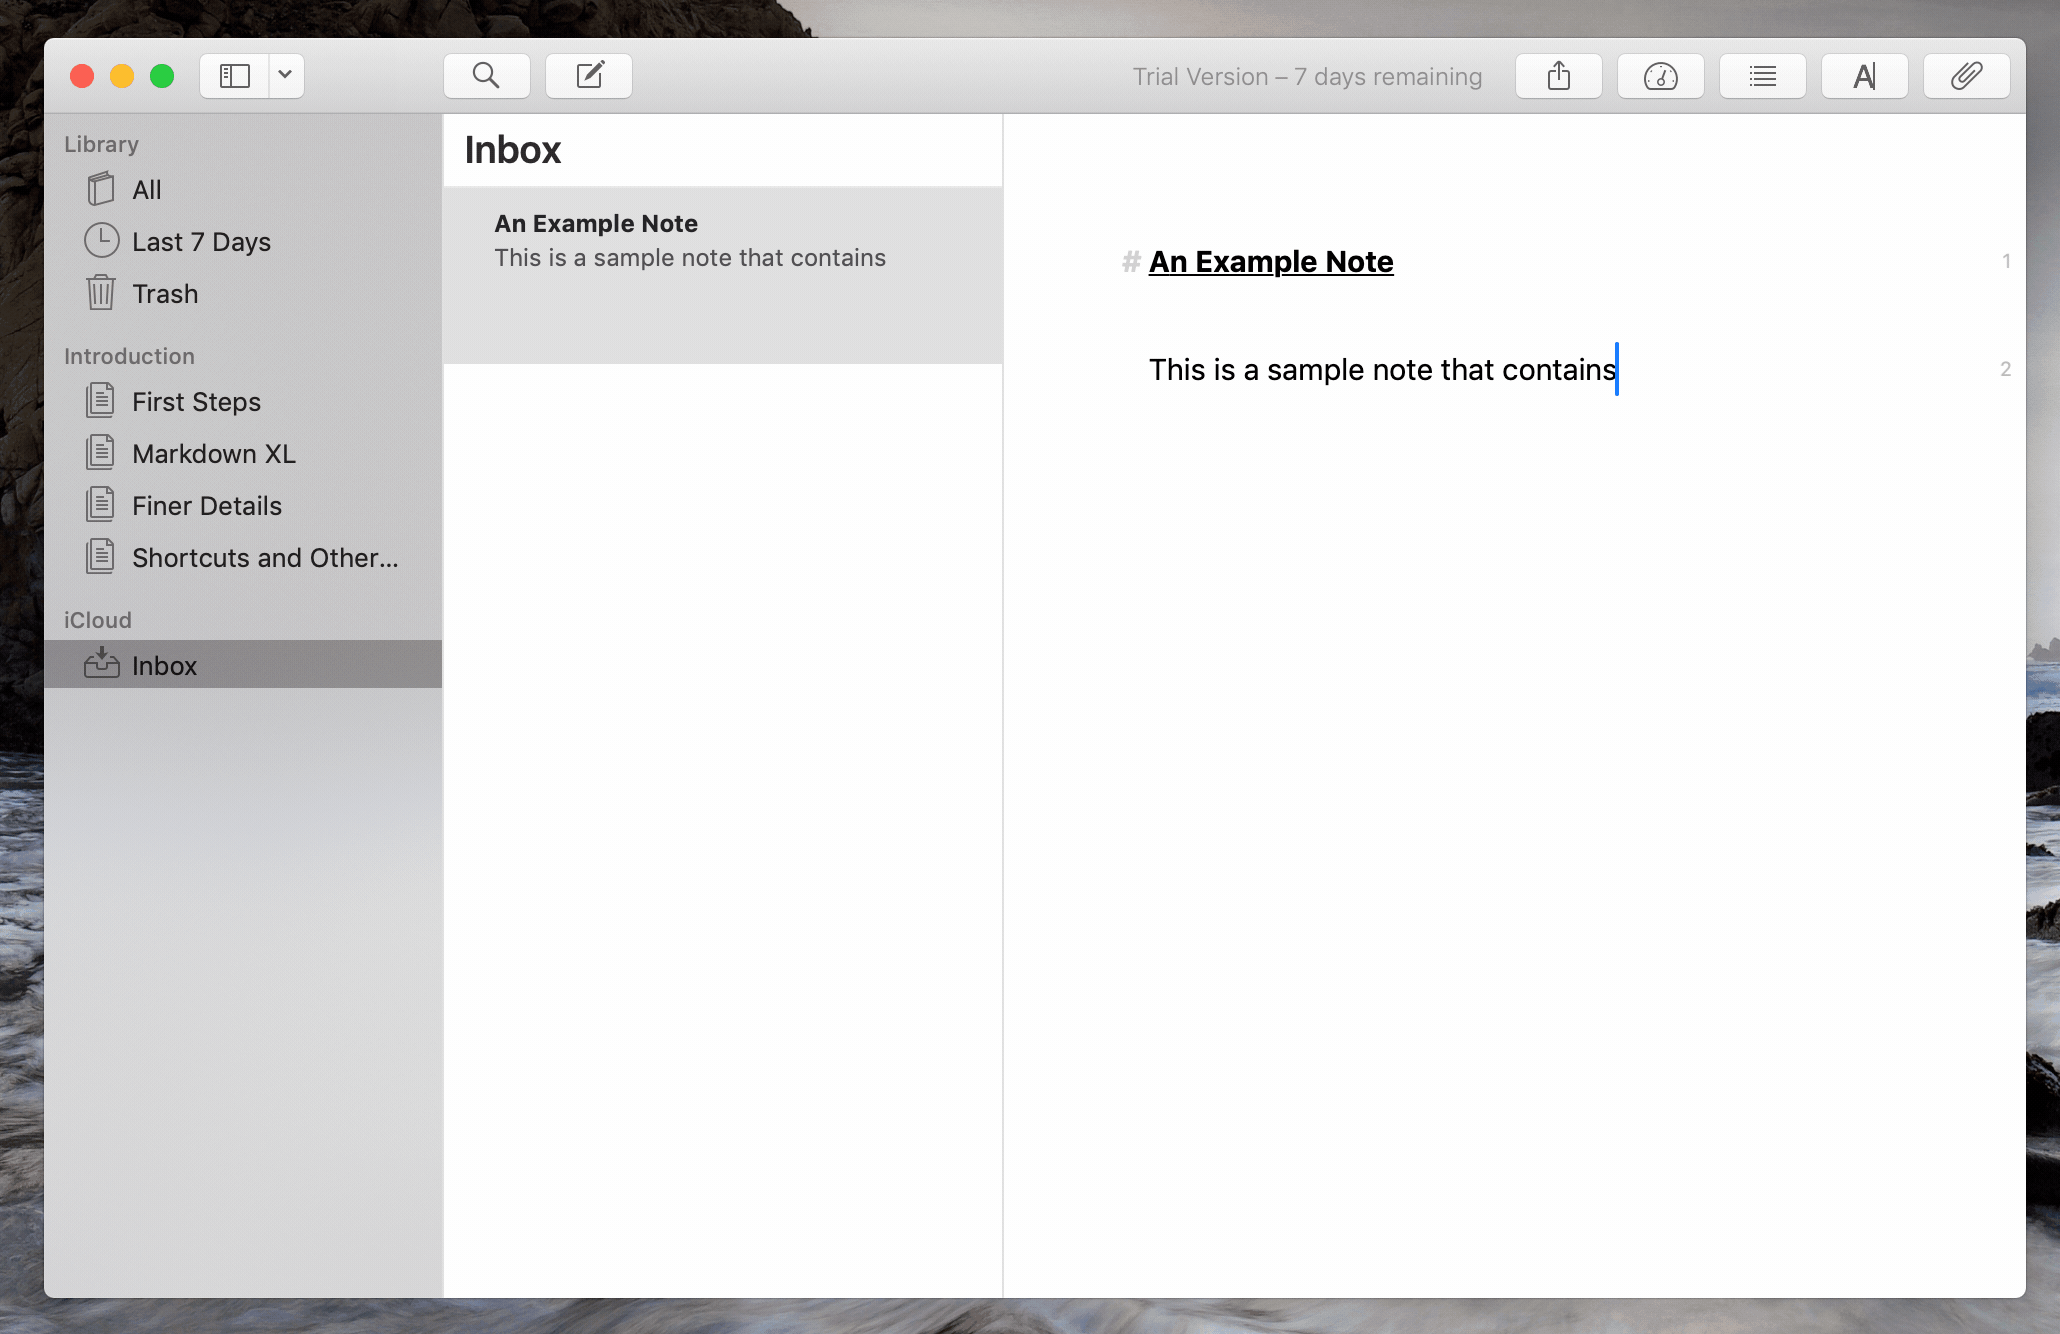The width and height of the screenshot is (2060, 1334).
Task: Click in the sample note body paragraph
Action: click(x=1380, y=370)
